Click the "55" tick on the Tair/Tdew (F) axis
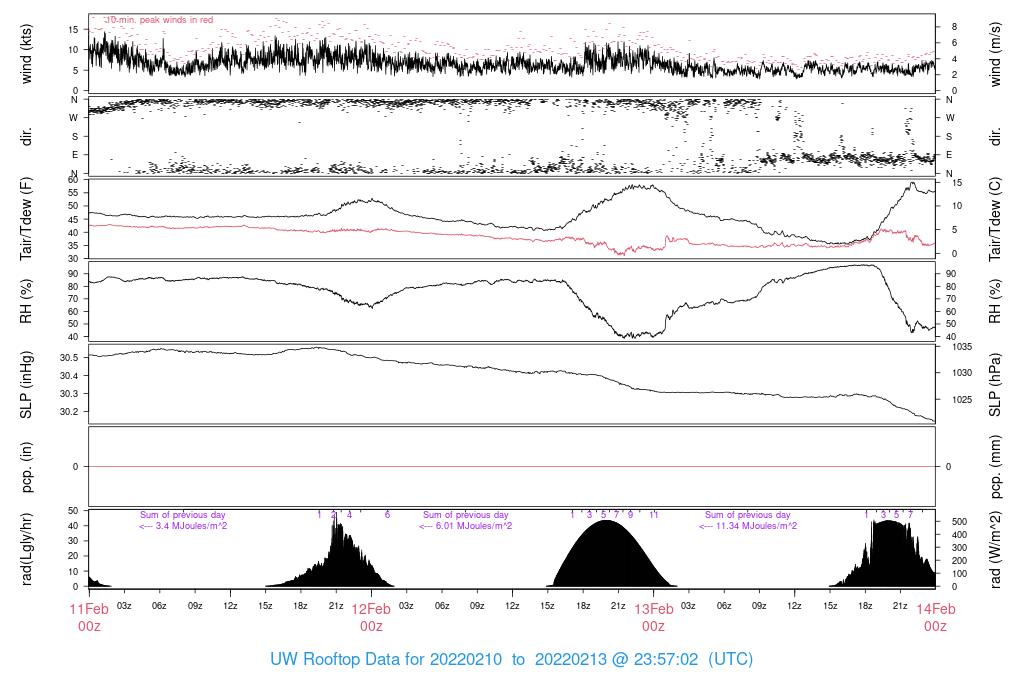Viewport: 1024px width, 700px height. coord(73,193)
